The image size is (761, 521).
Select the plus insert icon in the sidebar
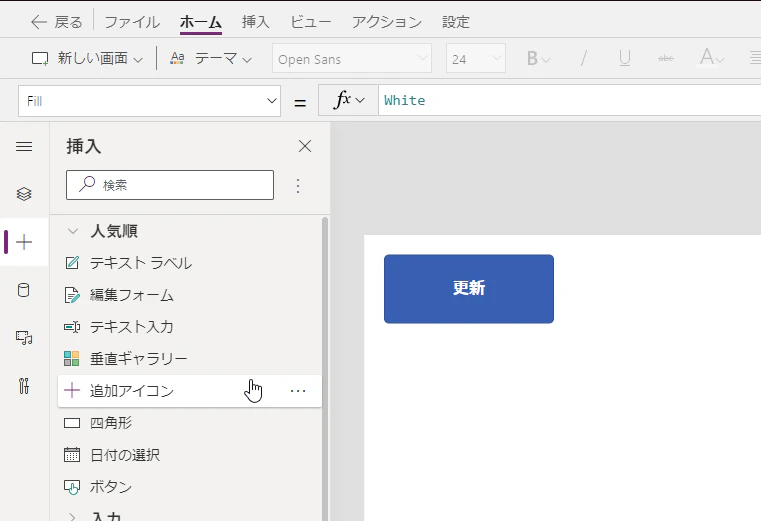click(24, 242)
